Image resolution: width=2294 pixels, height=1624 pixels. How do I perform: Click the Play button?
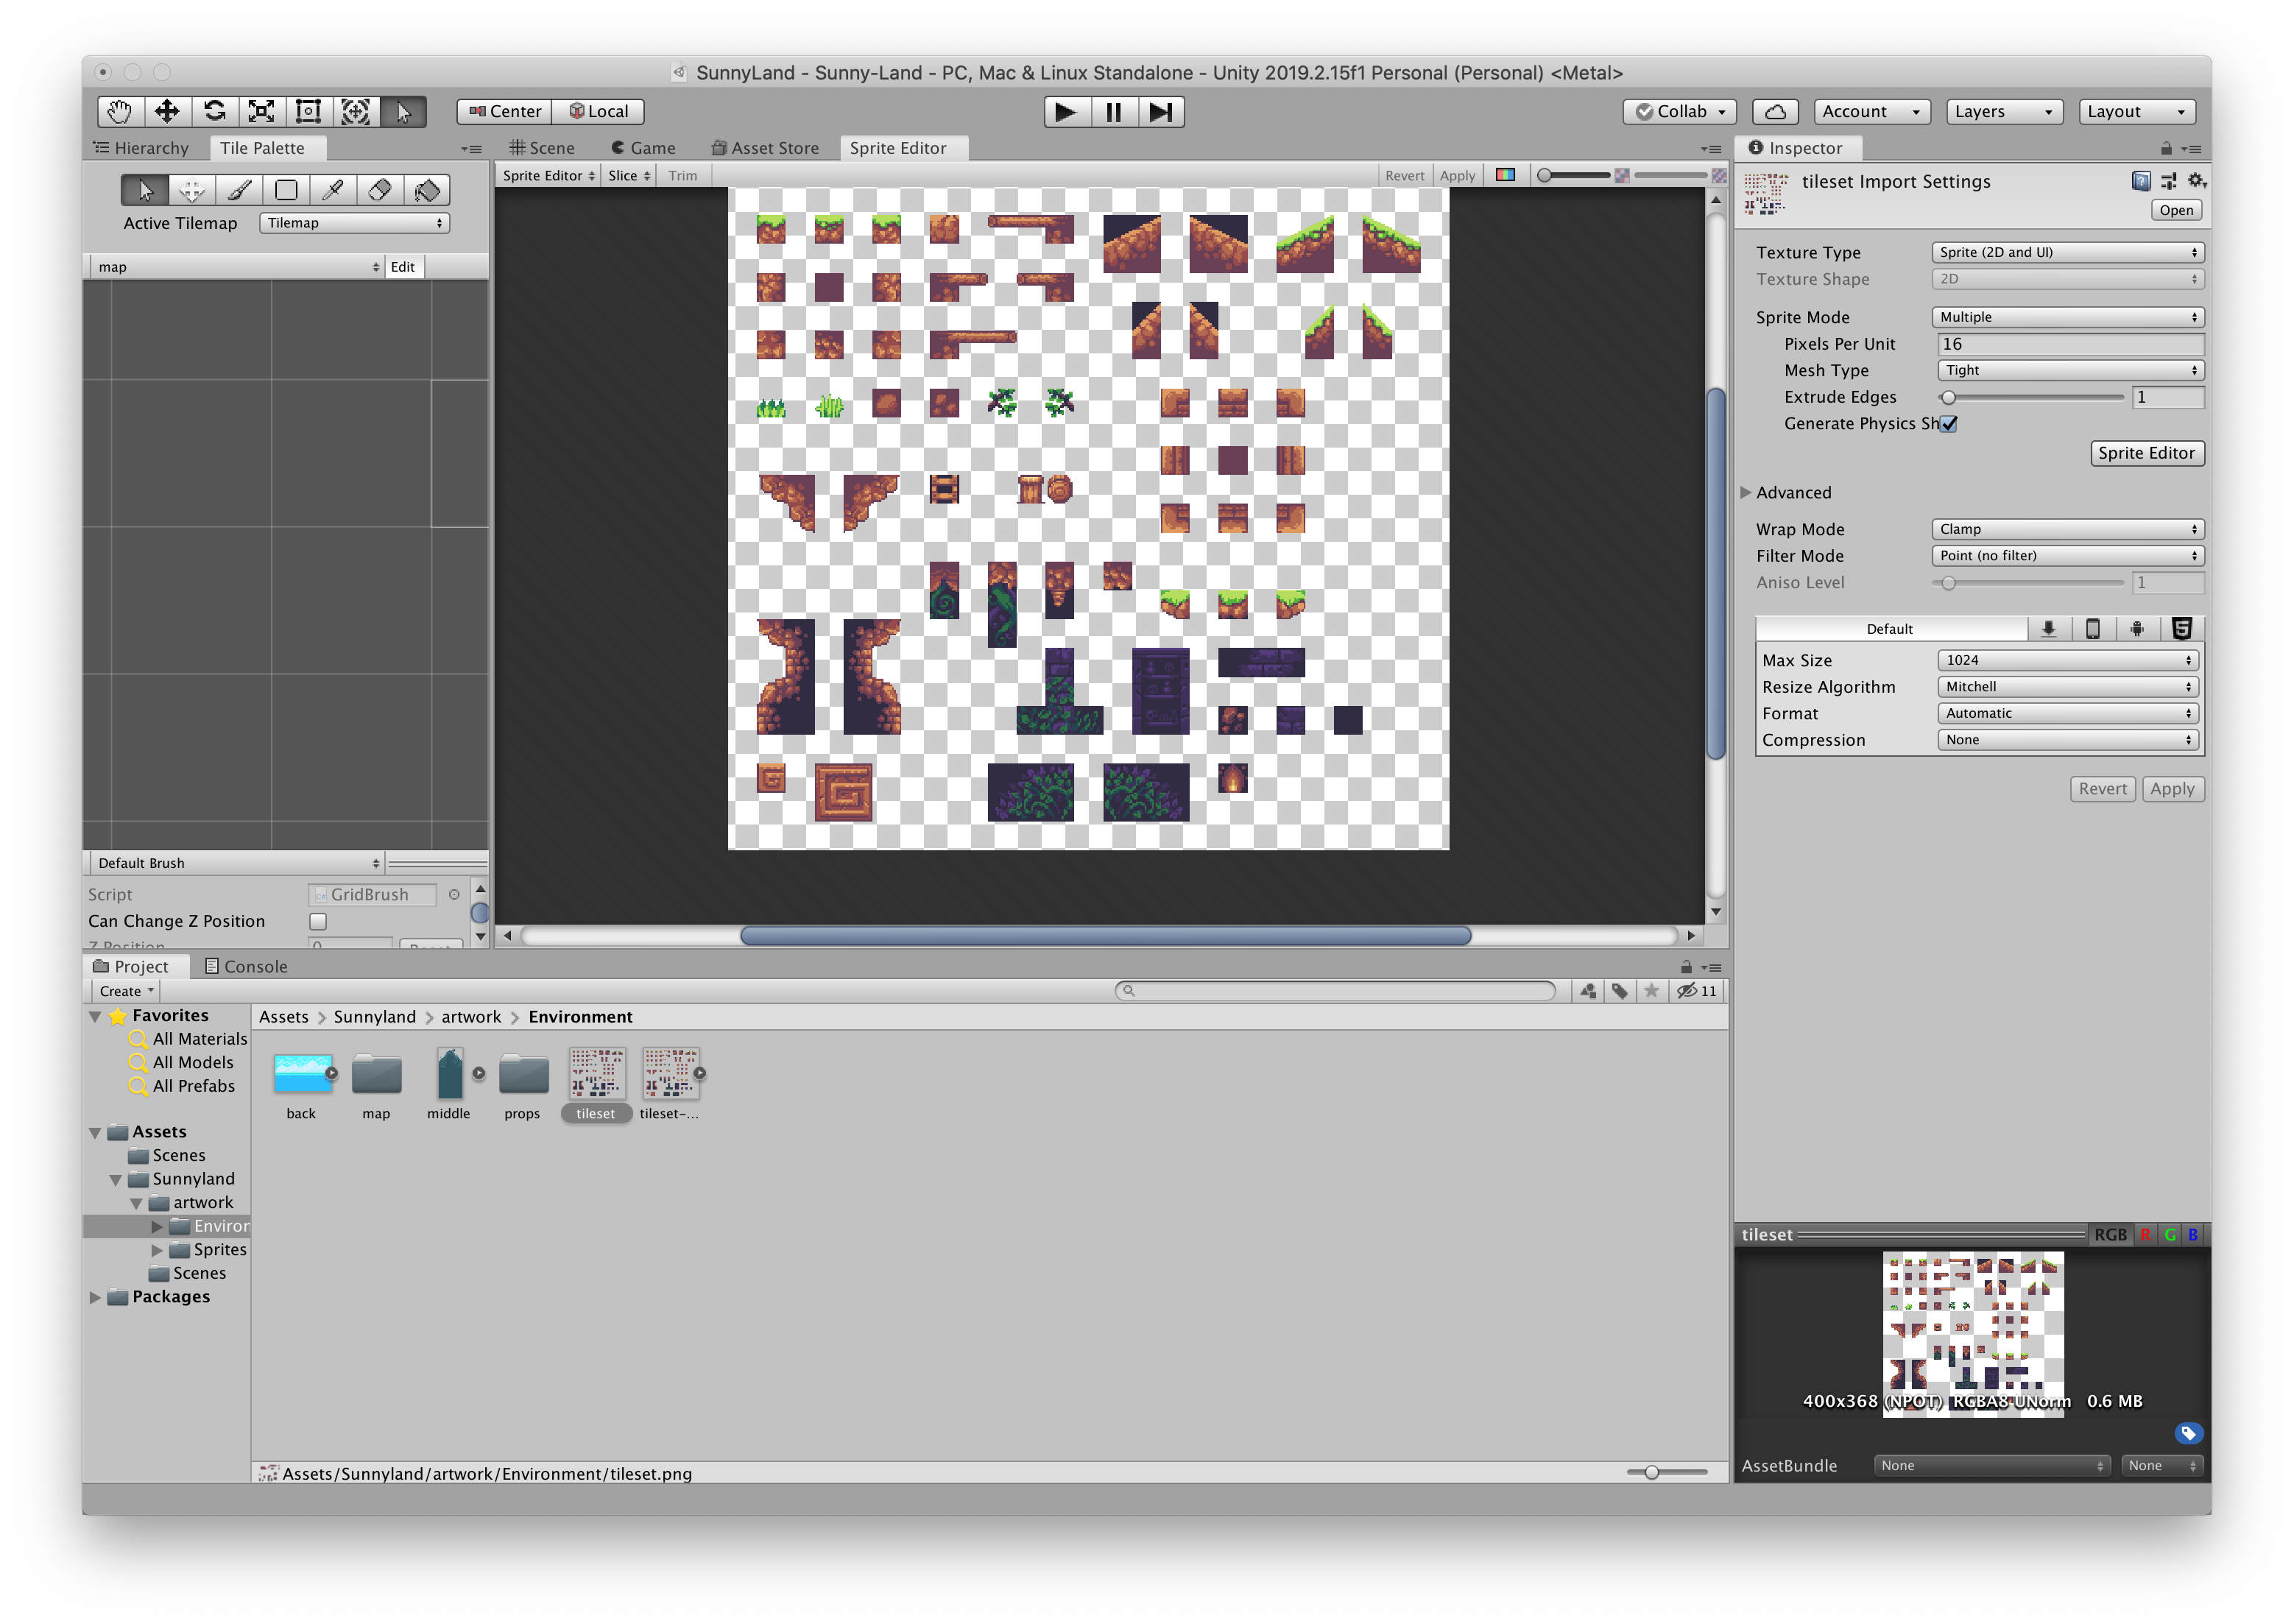click(x=1066, y=111)
